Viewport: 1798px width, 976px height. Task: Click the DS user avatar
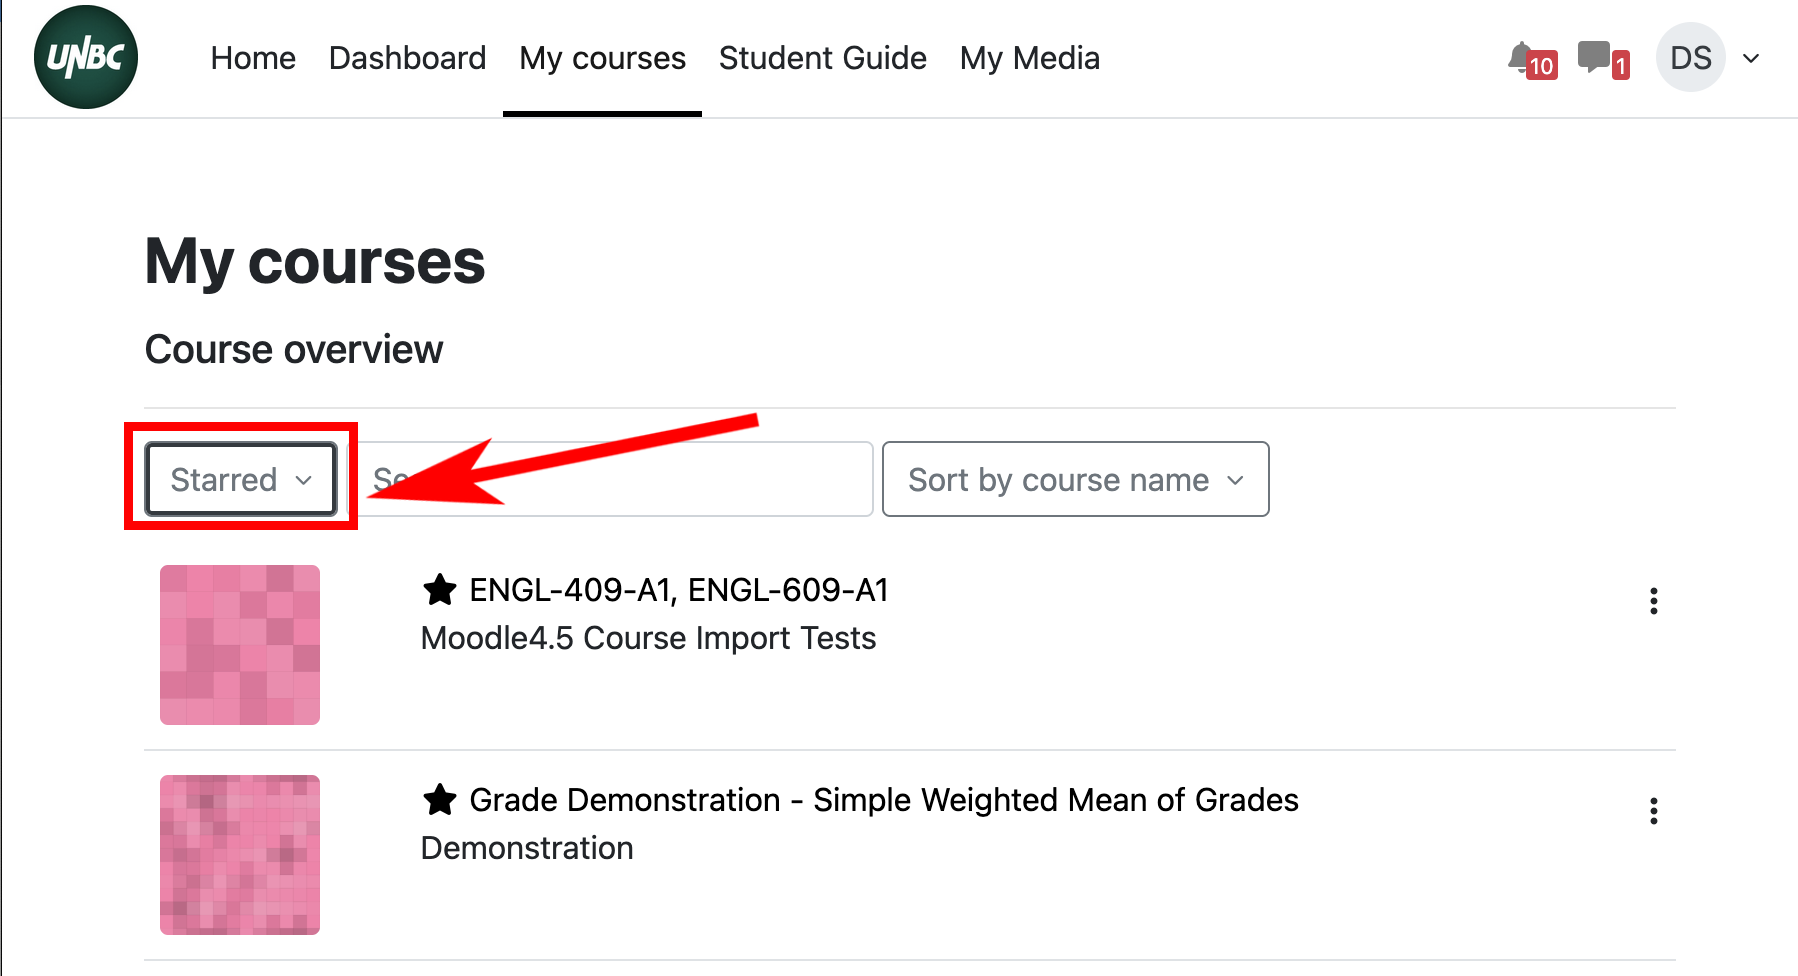(1690, 58)
